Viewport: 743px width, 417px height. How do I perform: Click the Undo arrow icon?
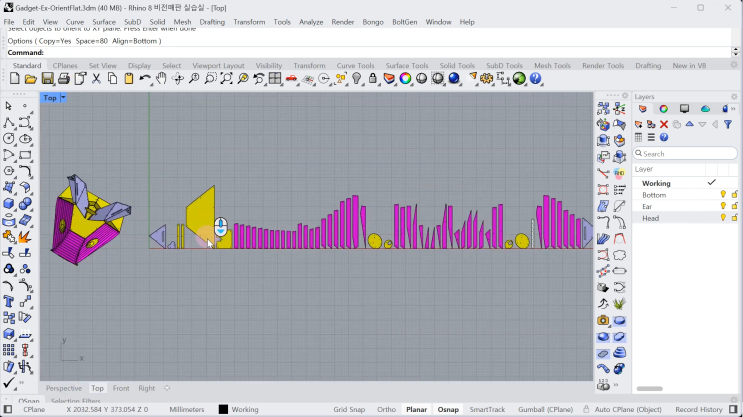[x=145, y=79]
